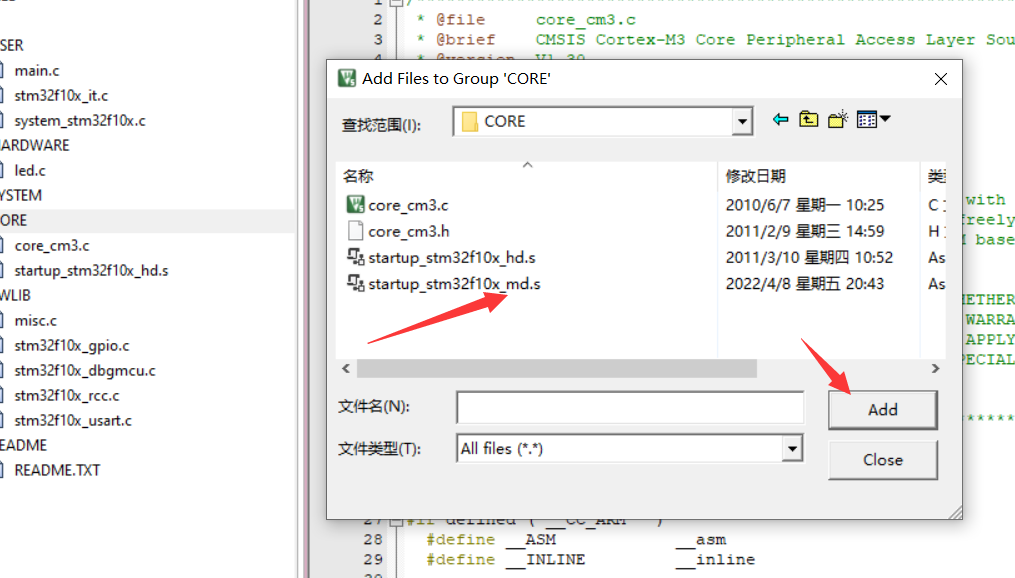Select the USER group in project tree
Screen dimensions: 1015x578
(12, 45)
